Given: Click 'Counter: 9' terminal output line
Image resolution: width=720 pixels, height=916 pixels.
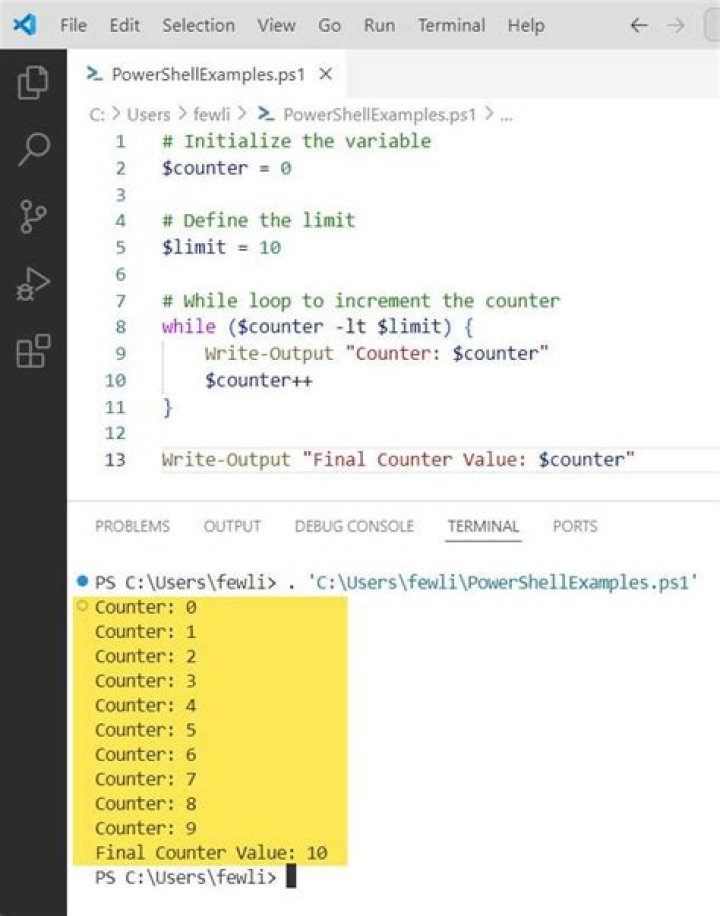Looking at the screenshot, I should tap(146, 828).
